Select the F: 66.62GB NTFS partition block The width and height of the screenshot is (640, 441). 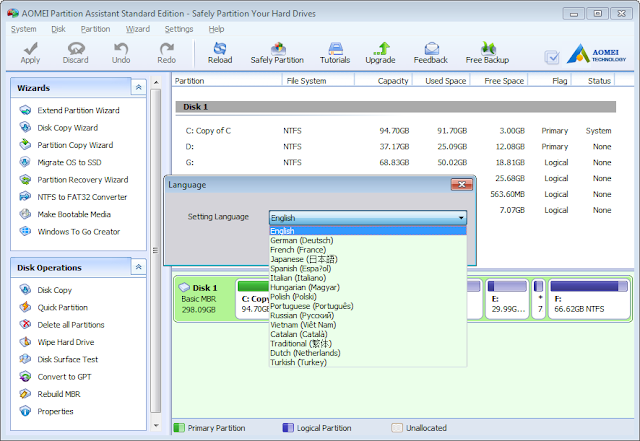coord(589,299)
